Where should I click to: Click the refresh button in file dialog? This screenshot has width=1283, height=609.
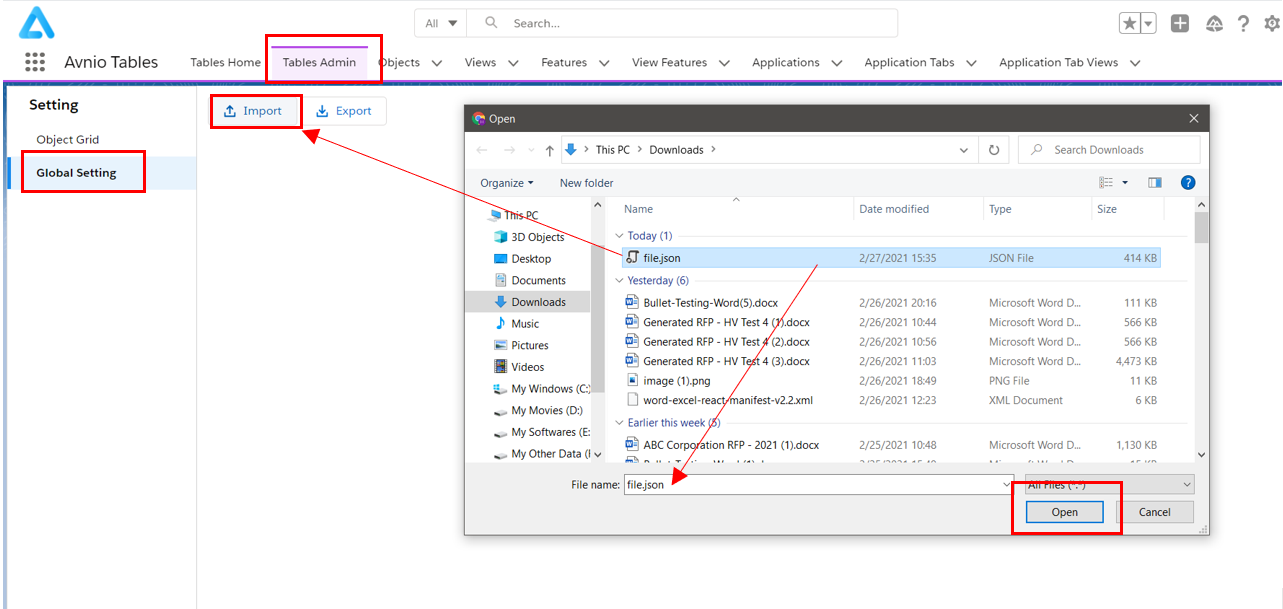pos(993,150)
